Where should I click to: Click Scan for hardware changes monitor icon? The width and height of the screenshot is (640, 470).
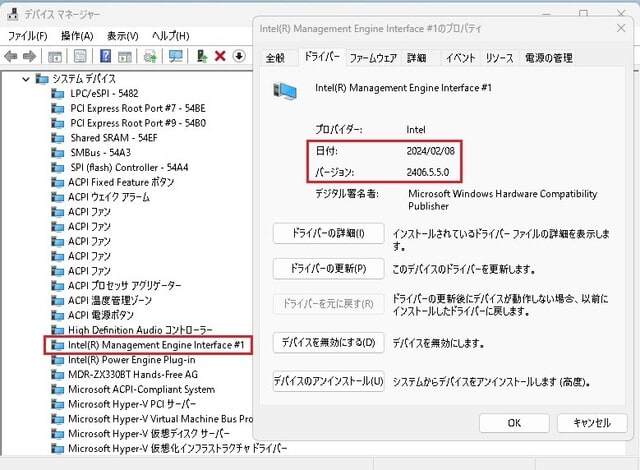click(176, 56)
